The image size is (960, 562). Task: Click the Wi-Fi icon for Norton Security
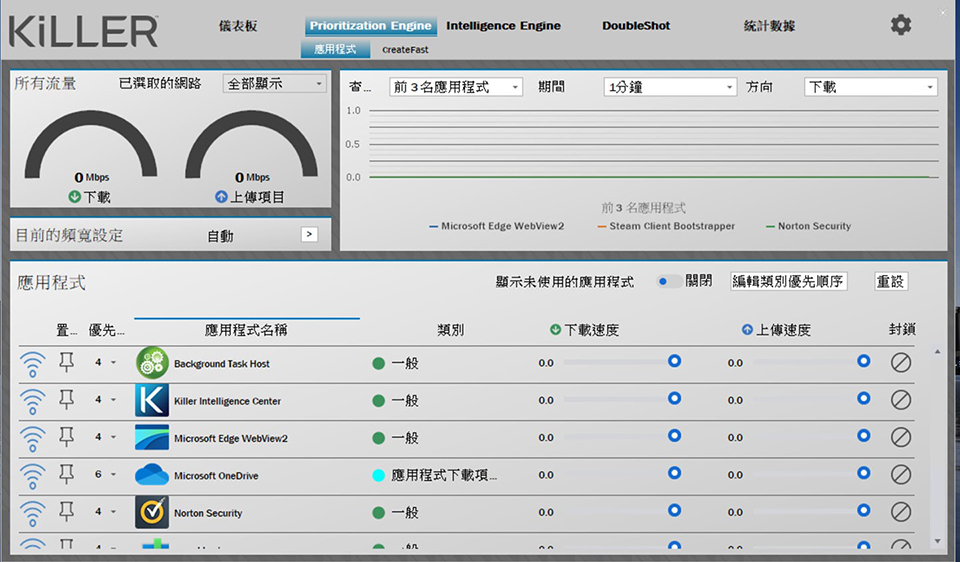(x=32, y=513)
